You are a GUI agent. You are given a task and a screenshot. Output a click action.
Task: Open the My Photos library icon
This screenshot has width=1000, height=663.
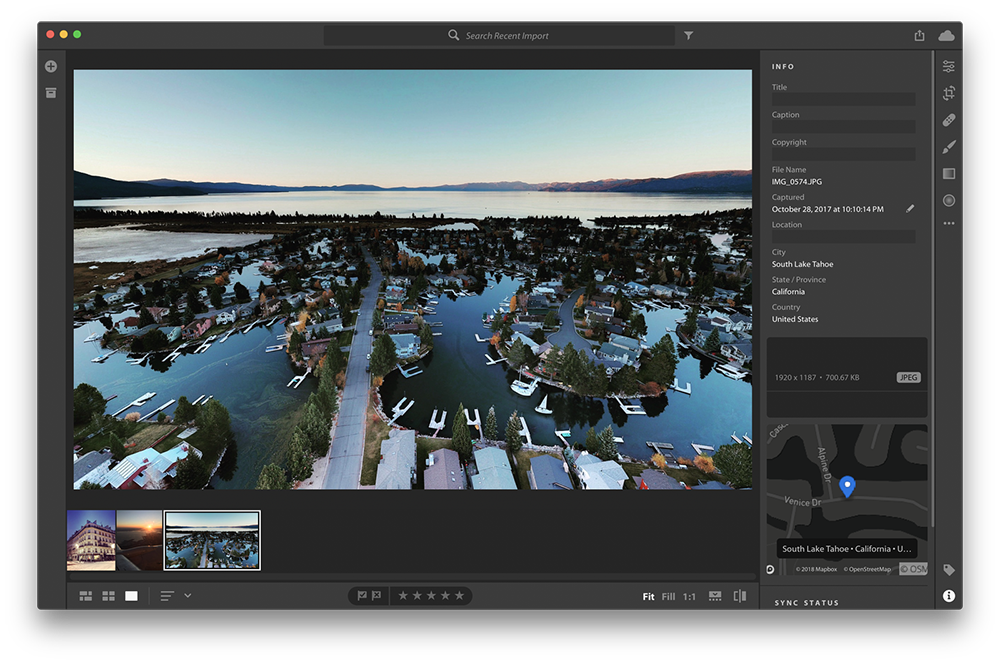51,93
